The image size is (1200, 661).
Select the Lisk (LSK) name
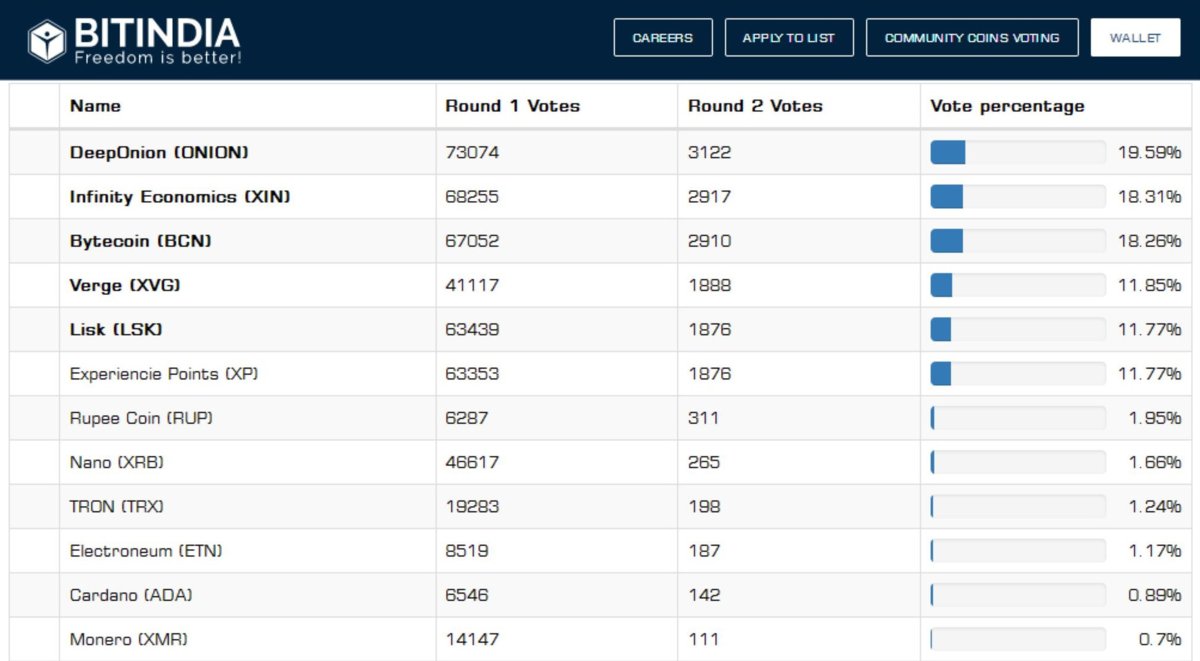tap(116, 329)
